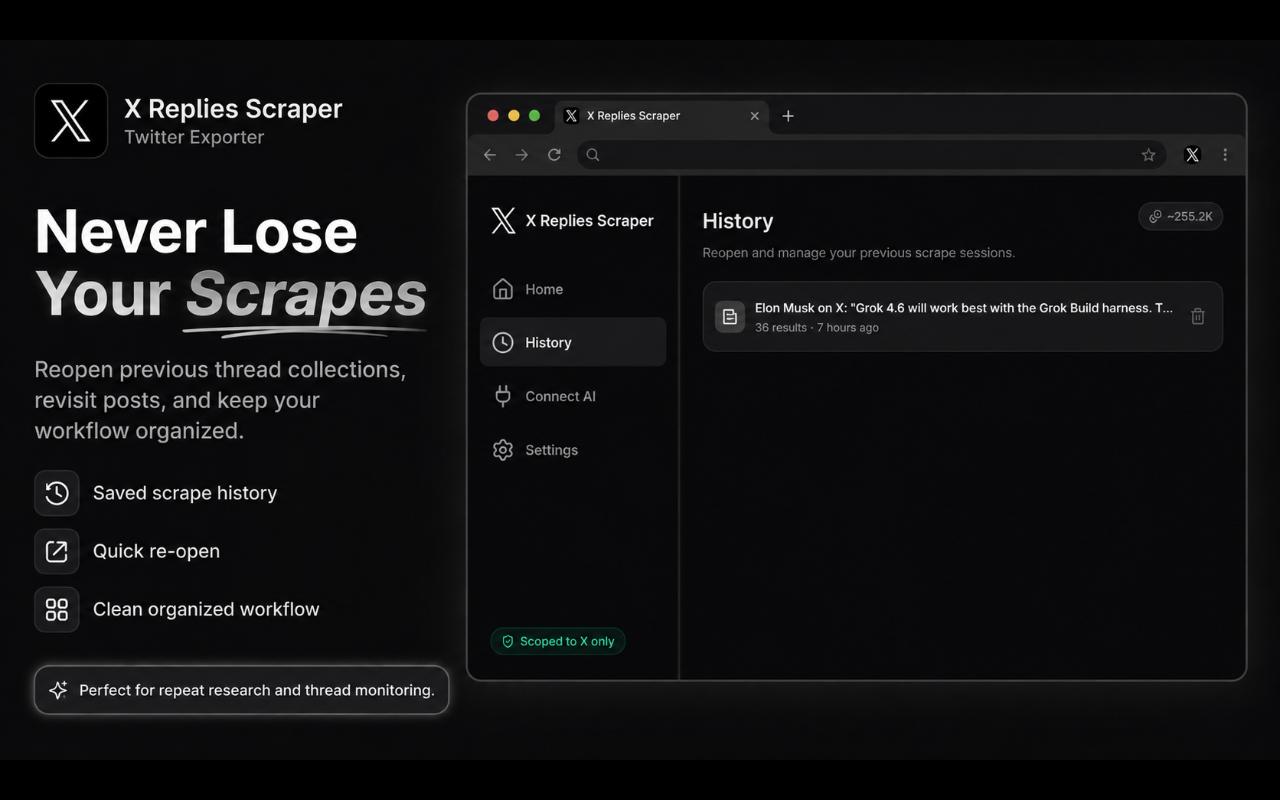This screenshot has width=1280, height=800.
Task: Select History in the sidebar
Action: pos(573,342)
